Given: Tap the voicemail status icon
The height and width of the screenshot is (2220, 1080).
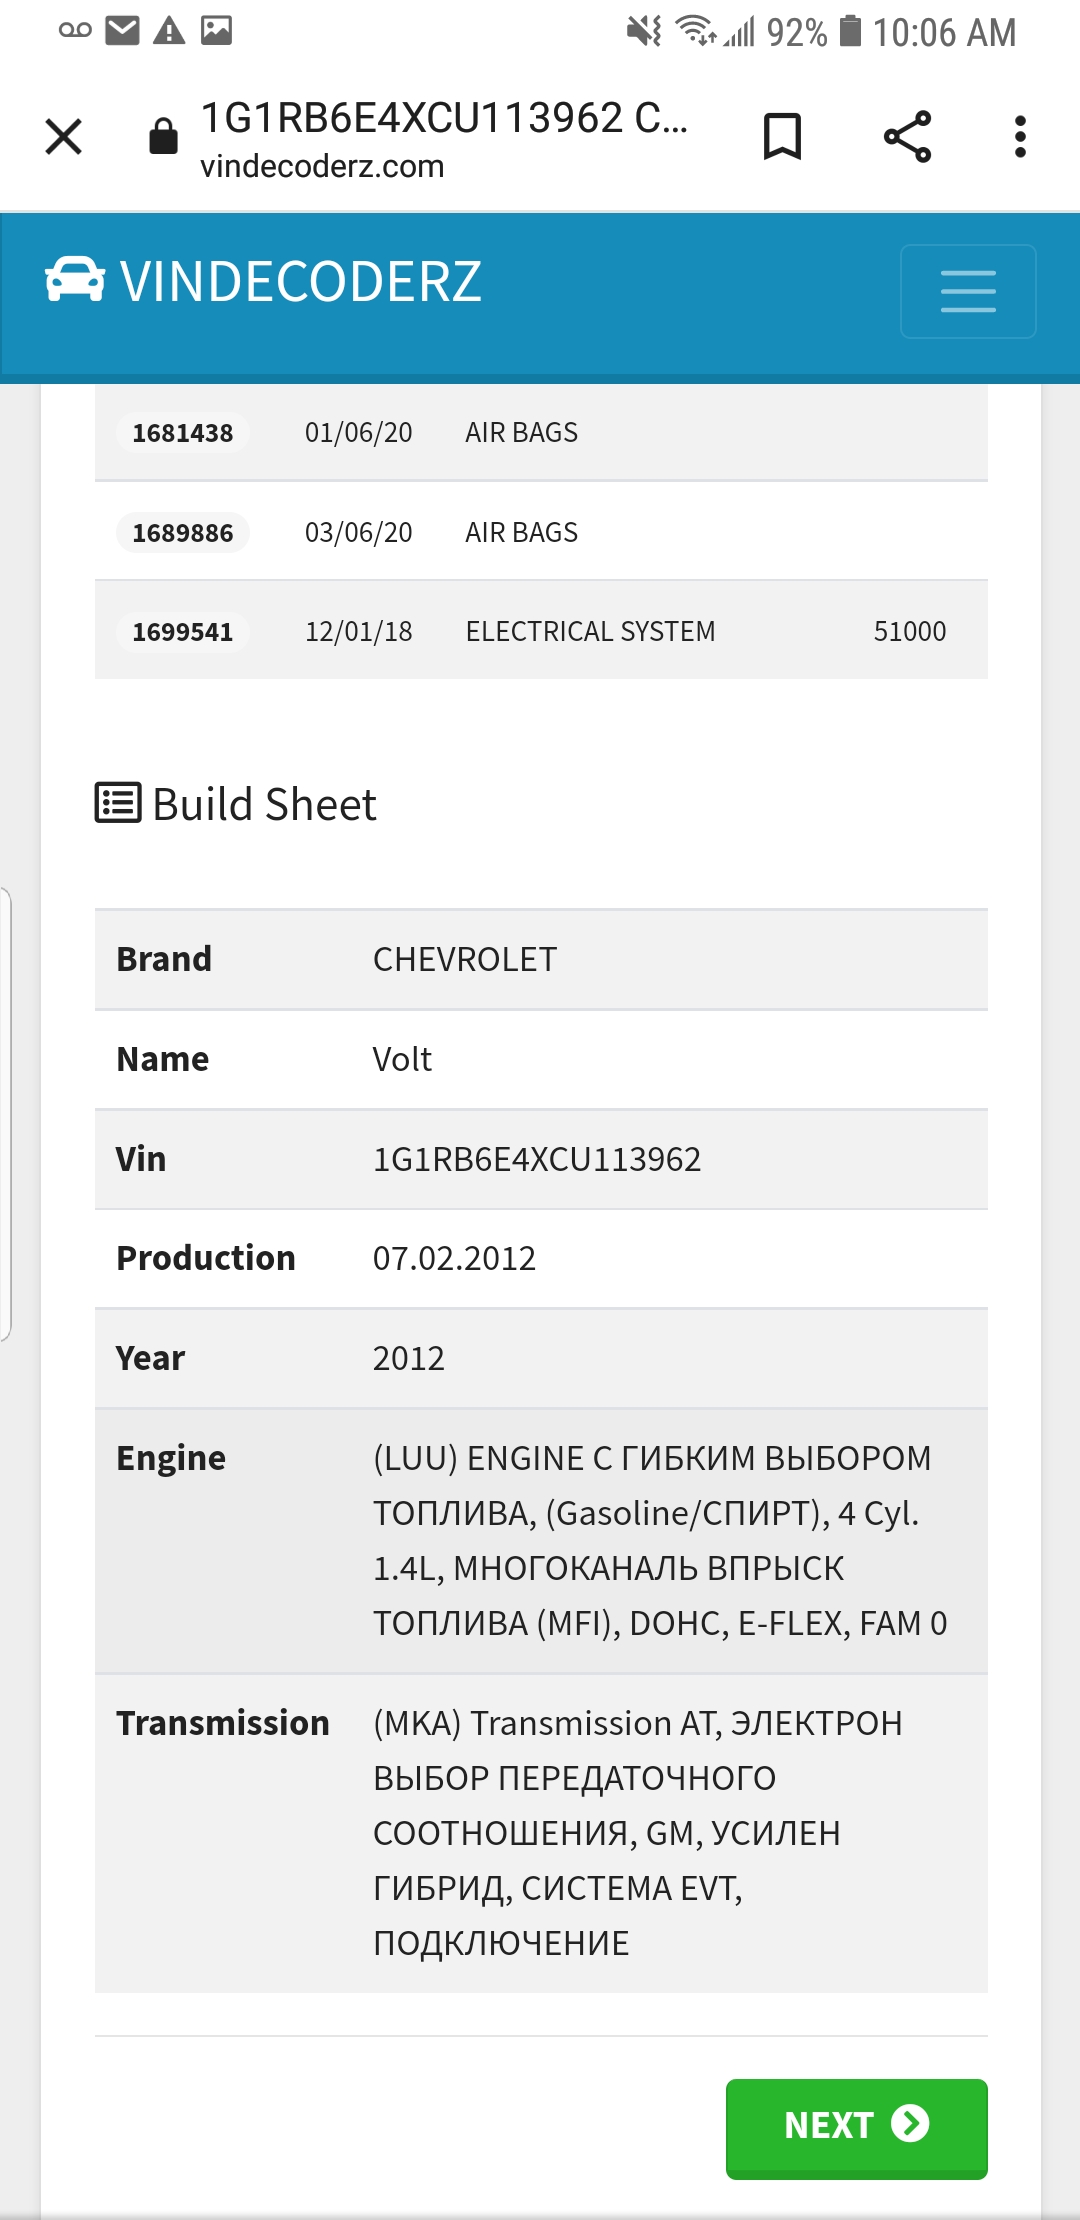Looking at the screenshot, I should click(x=75, y=31).
